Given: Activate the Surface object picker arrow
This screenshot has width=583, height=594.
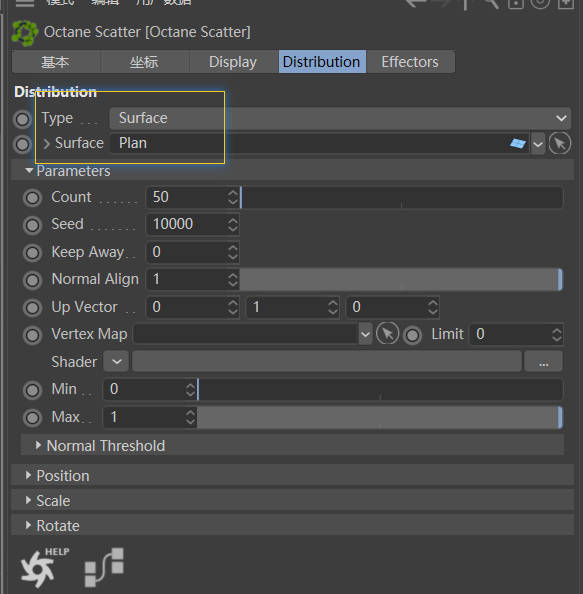Looking at the screenshot, I should click(560, 144).
